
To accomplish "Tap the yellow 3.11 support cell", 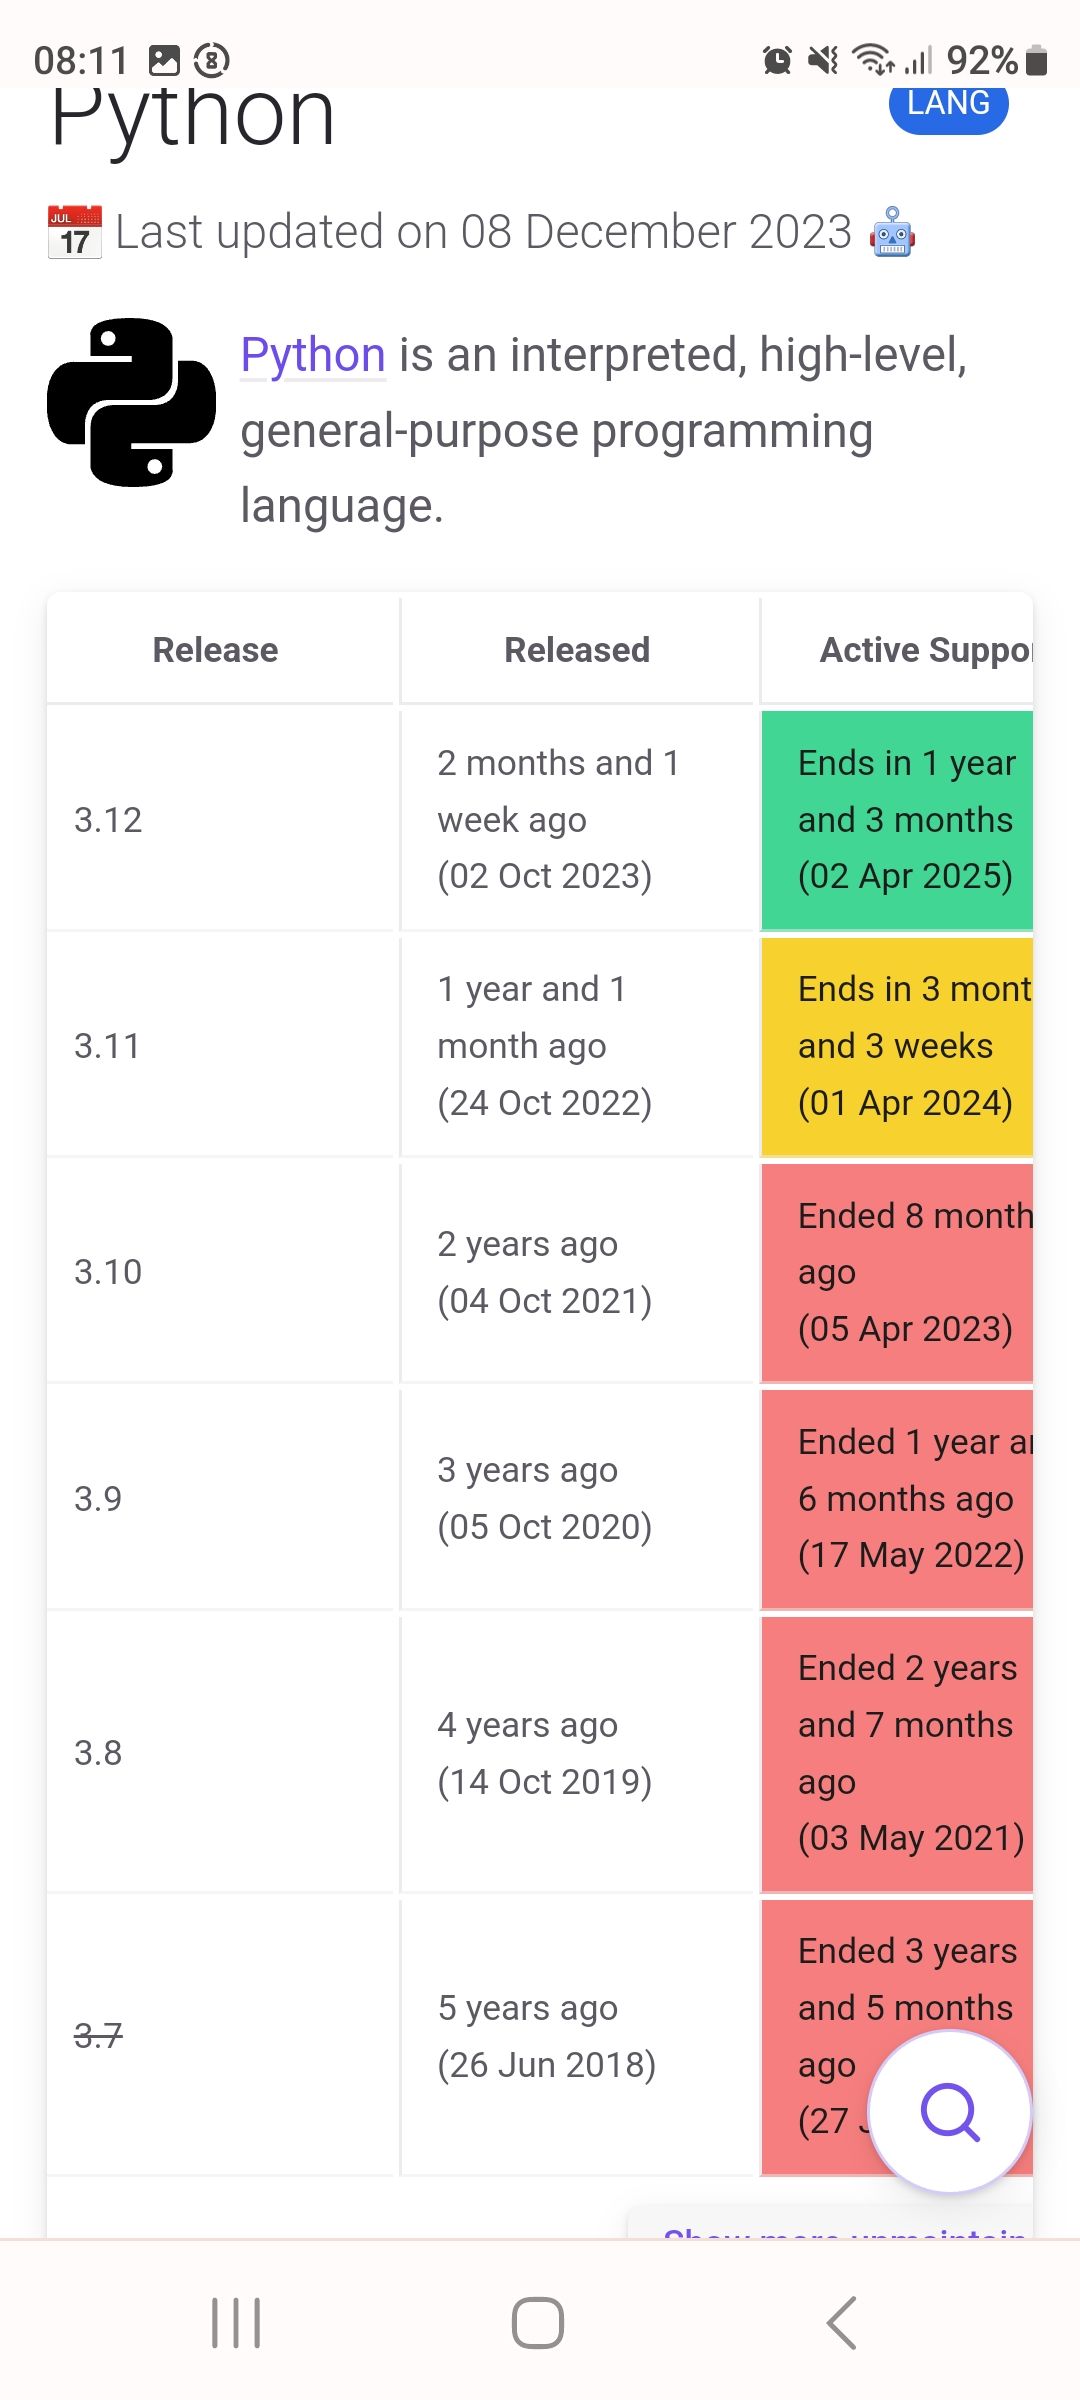I will pos(897,1046).
